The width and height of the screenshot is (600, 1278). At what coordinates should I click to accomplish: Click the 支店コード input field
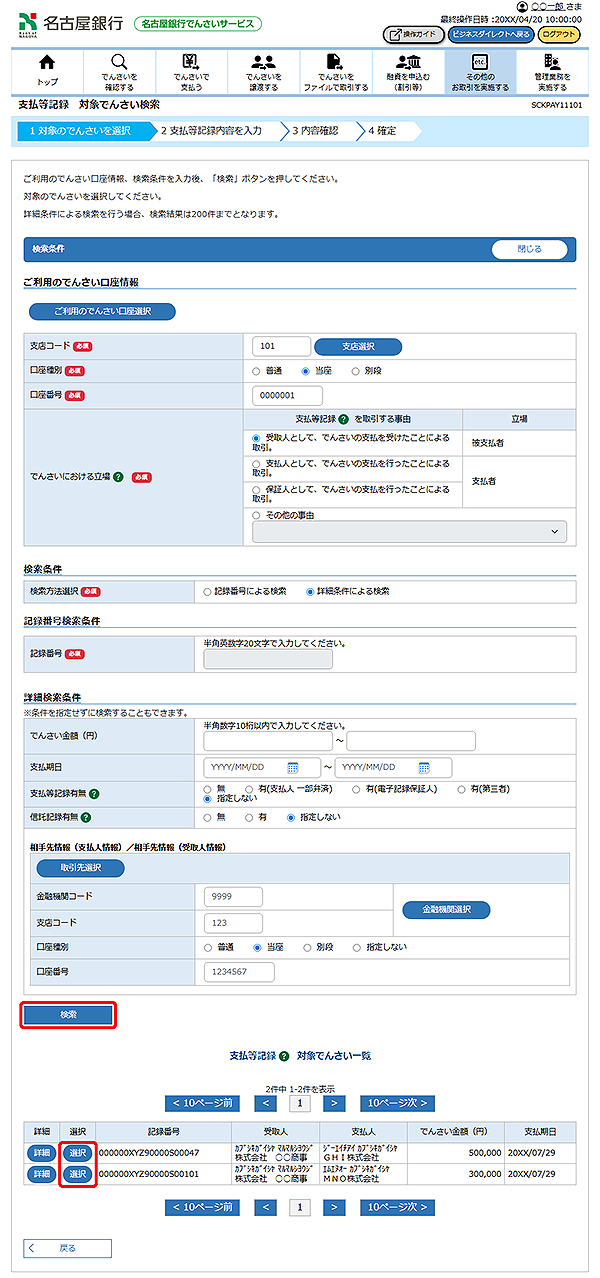pyautogui.click(x=281, y=347)
